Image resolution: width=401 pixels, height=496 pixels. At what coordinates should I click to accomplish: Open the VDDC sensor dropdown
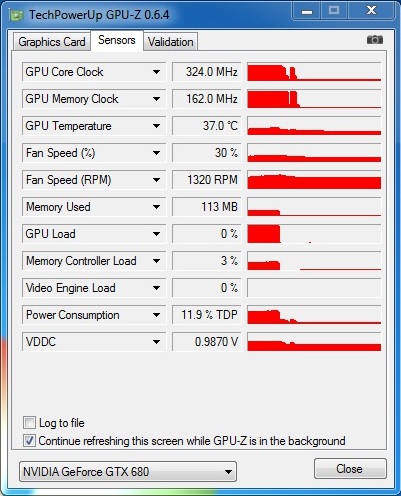click(x=156, y=342)
